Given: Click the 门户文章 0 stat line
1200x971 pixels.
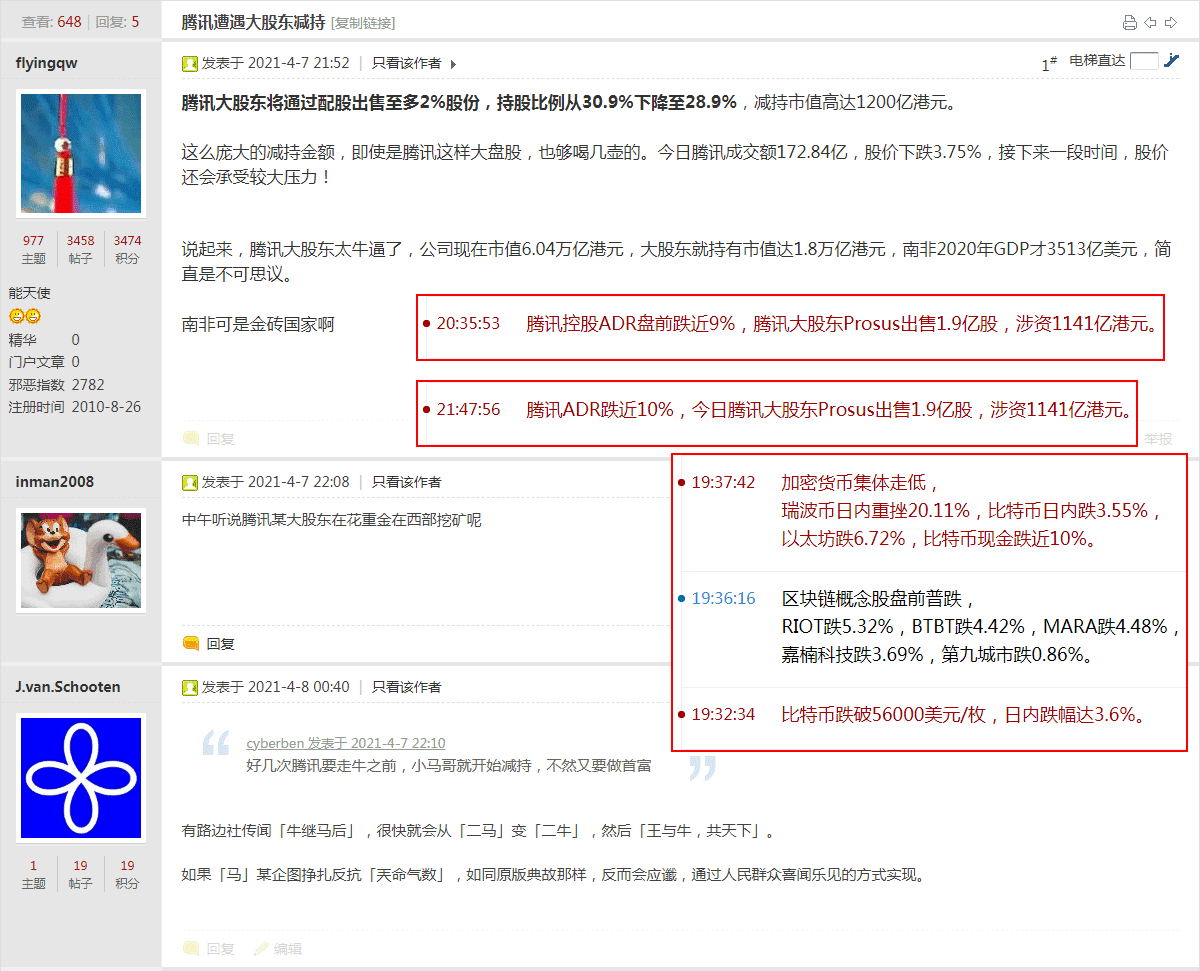Looking at the screenshot, I should coord(44,362).
